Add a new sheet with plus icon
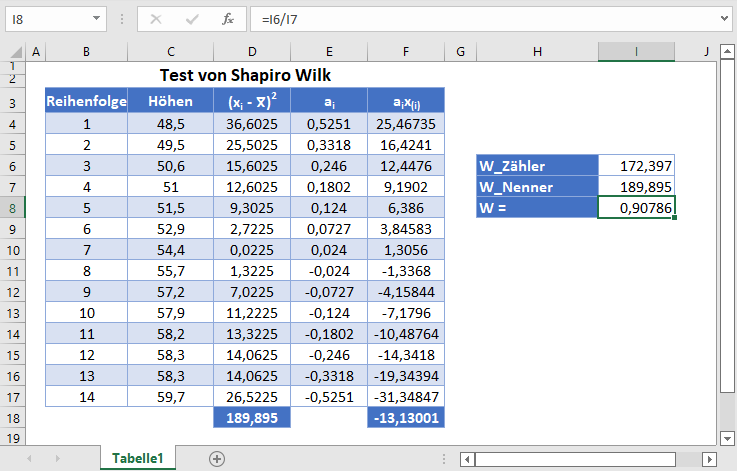This screenshot has width=737, height=471. 217,459
